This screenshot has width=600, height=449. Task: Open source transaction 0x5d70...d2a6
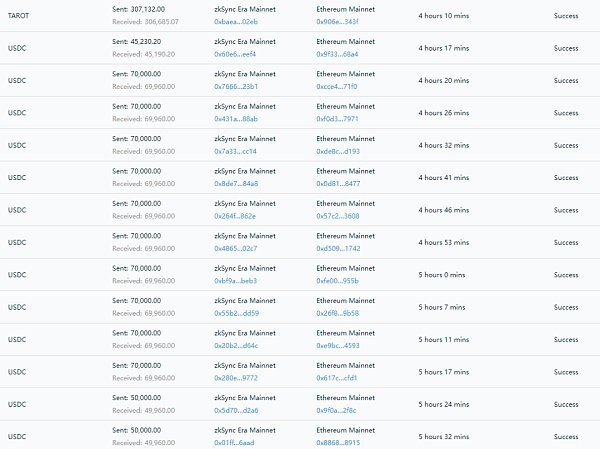pos(236,410)
